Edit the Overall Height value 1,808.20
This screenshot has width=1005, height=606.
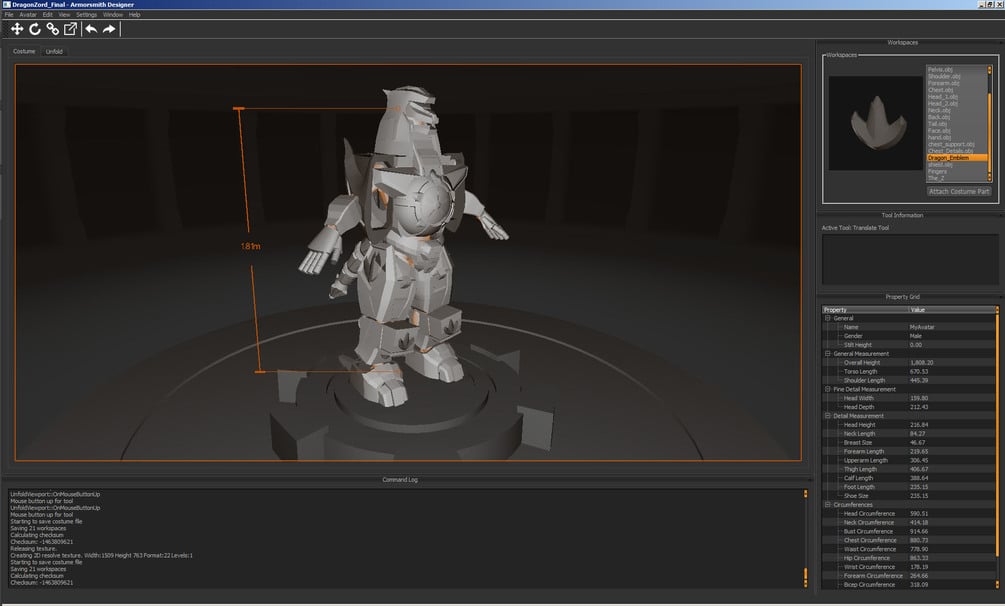click(951, 362)
